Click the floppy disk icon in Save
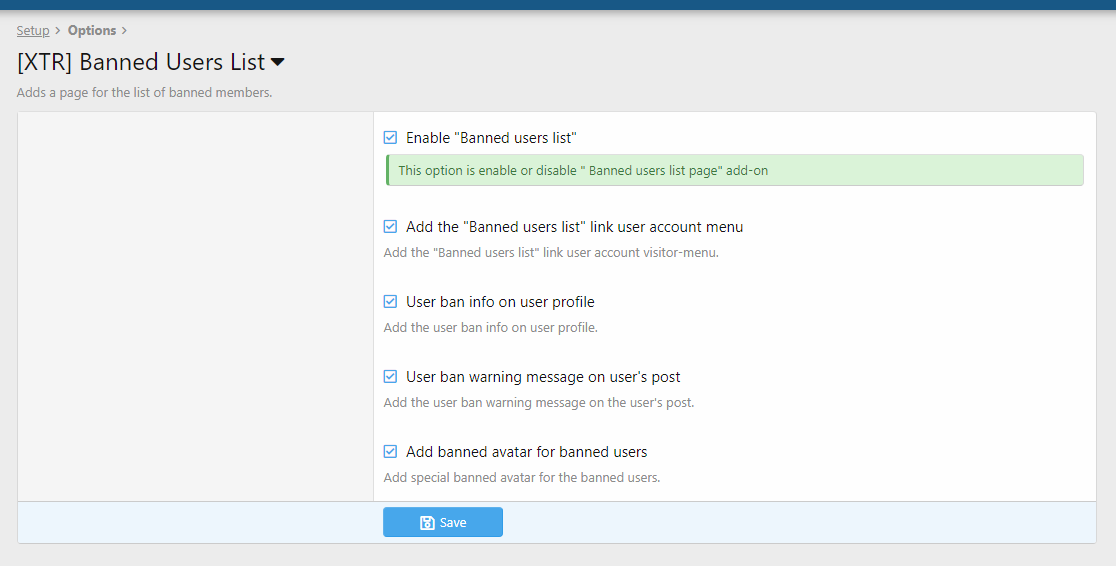This screenshot has width=1116, height=566. (427, 523)
